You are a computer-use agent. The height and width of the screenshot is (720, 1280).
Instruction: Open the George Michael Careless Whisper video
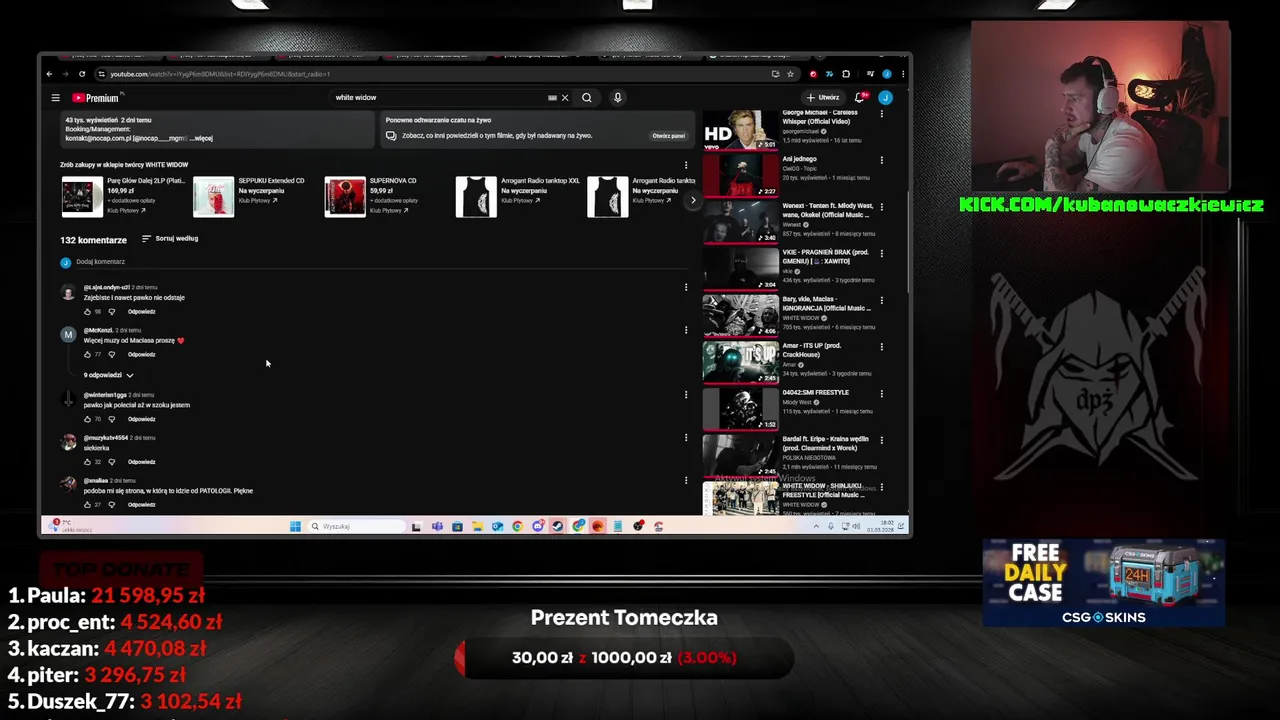point(790,129)
